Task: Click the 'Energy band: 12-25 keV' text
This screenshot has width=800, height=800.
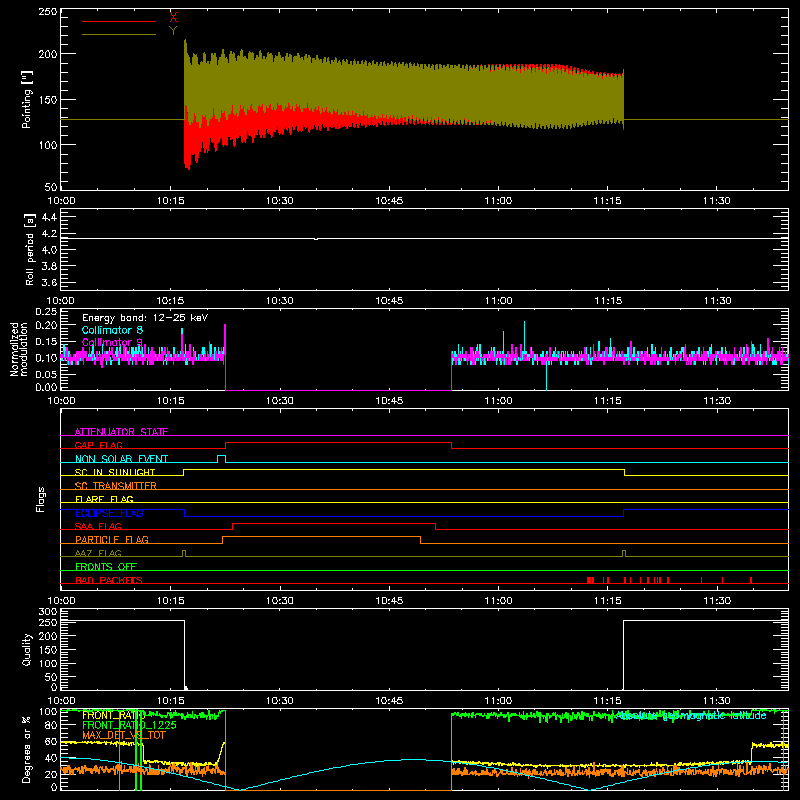Action: tap(145, 318)
